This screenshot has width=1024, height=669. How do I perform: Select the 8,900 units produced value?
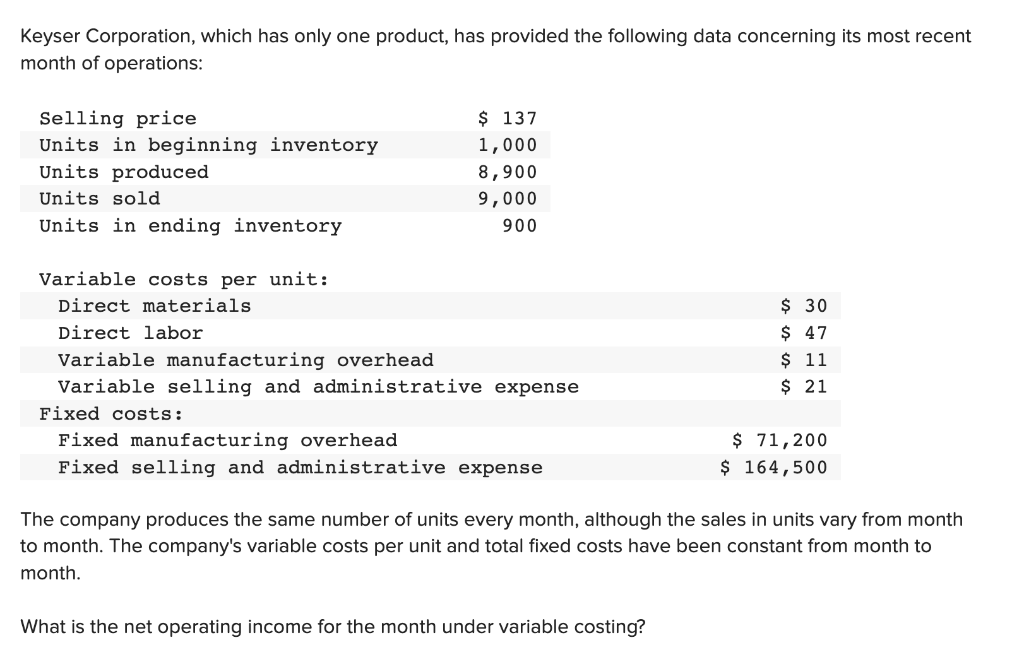tap(507, 172)
